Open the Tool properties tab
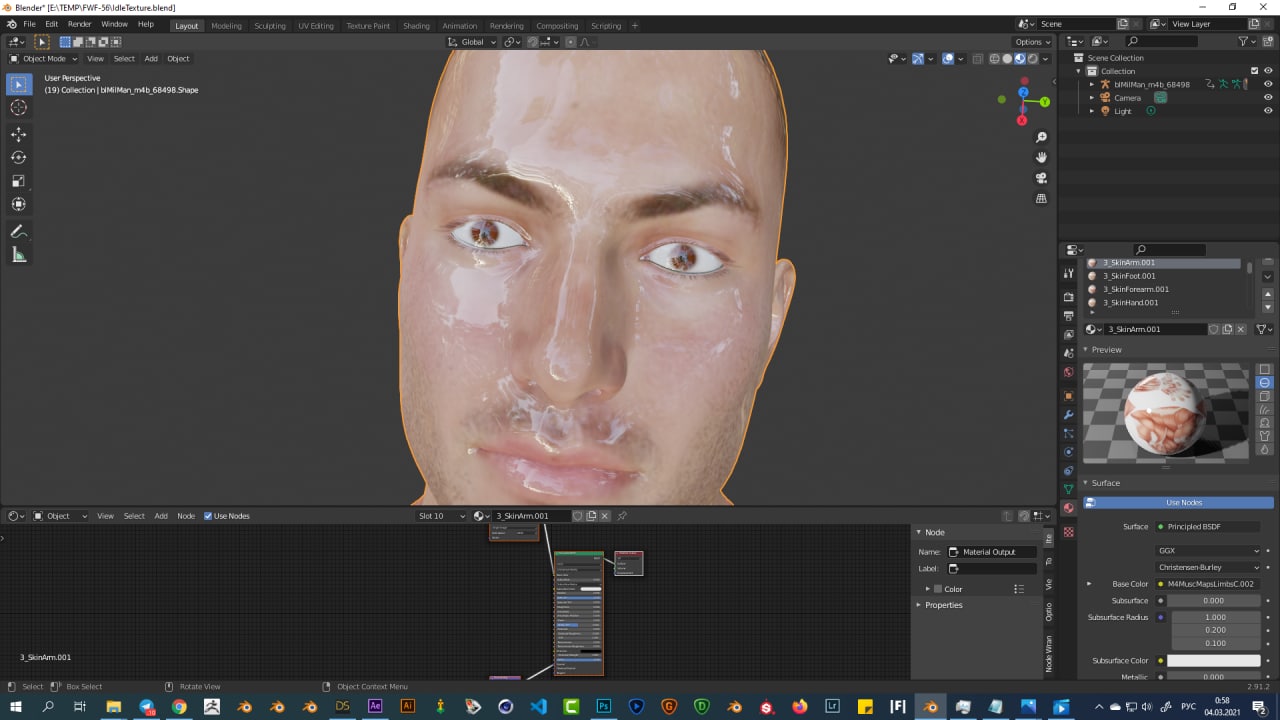The image size is (1280, 720). point(1068,273)
